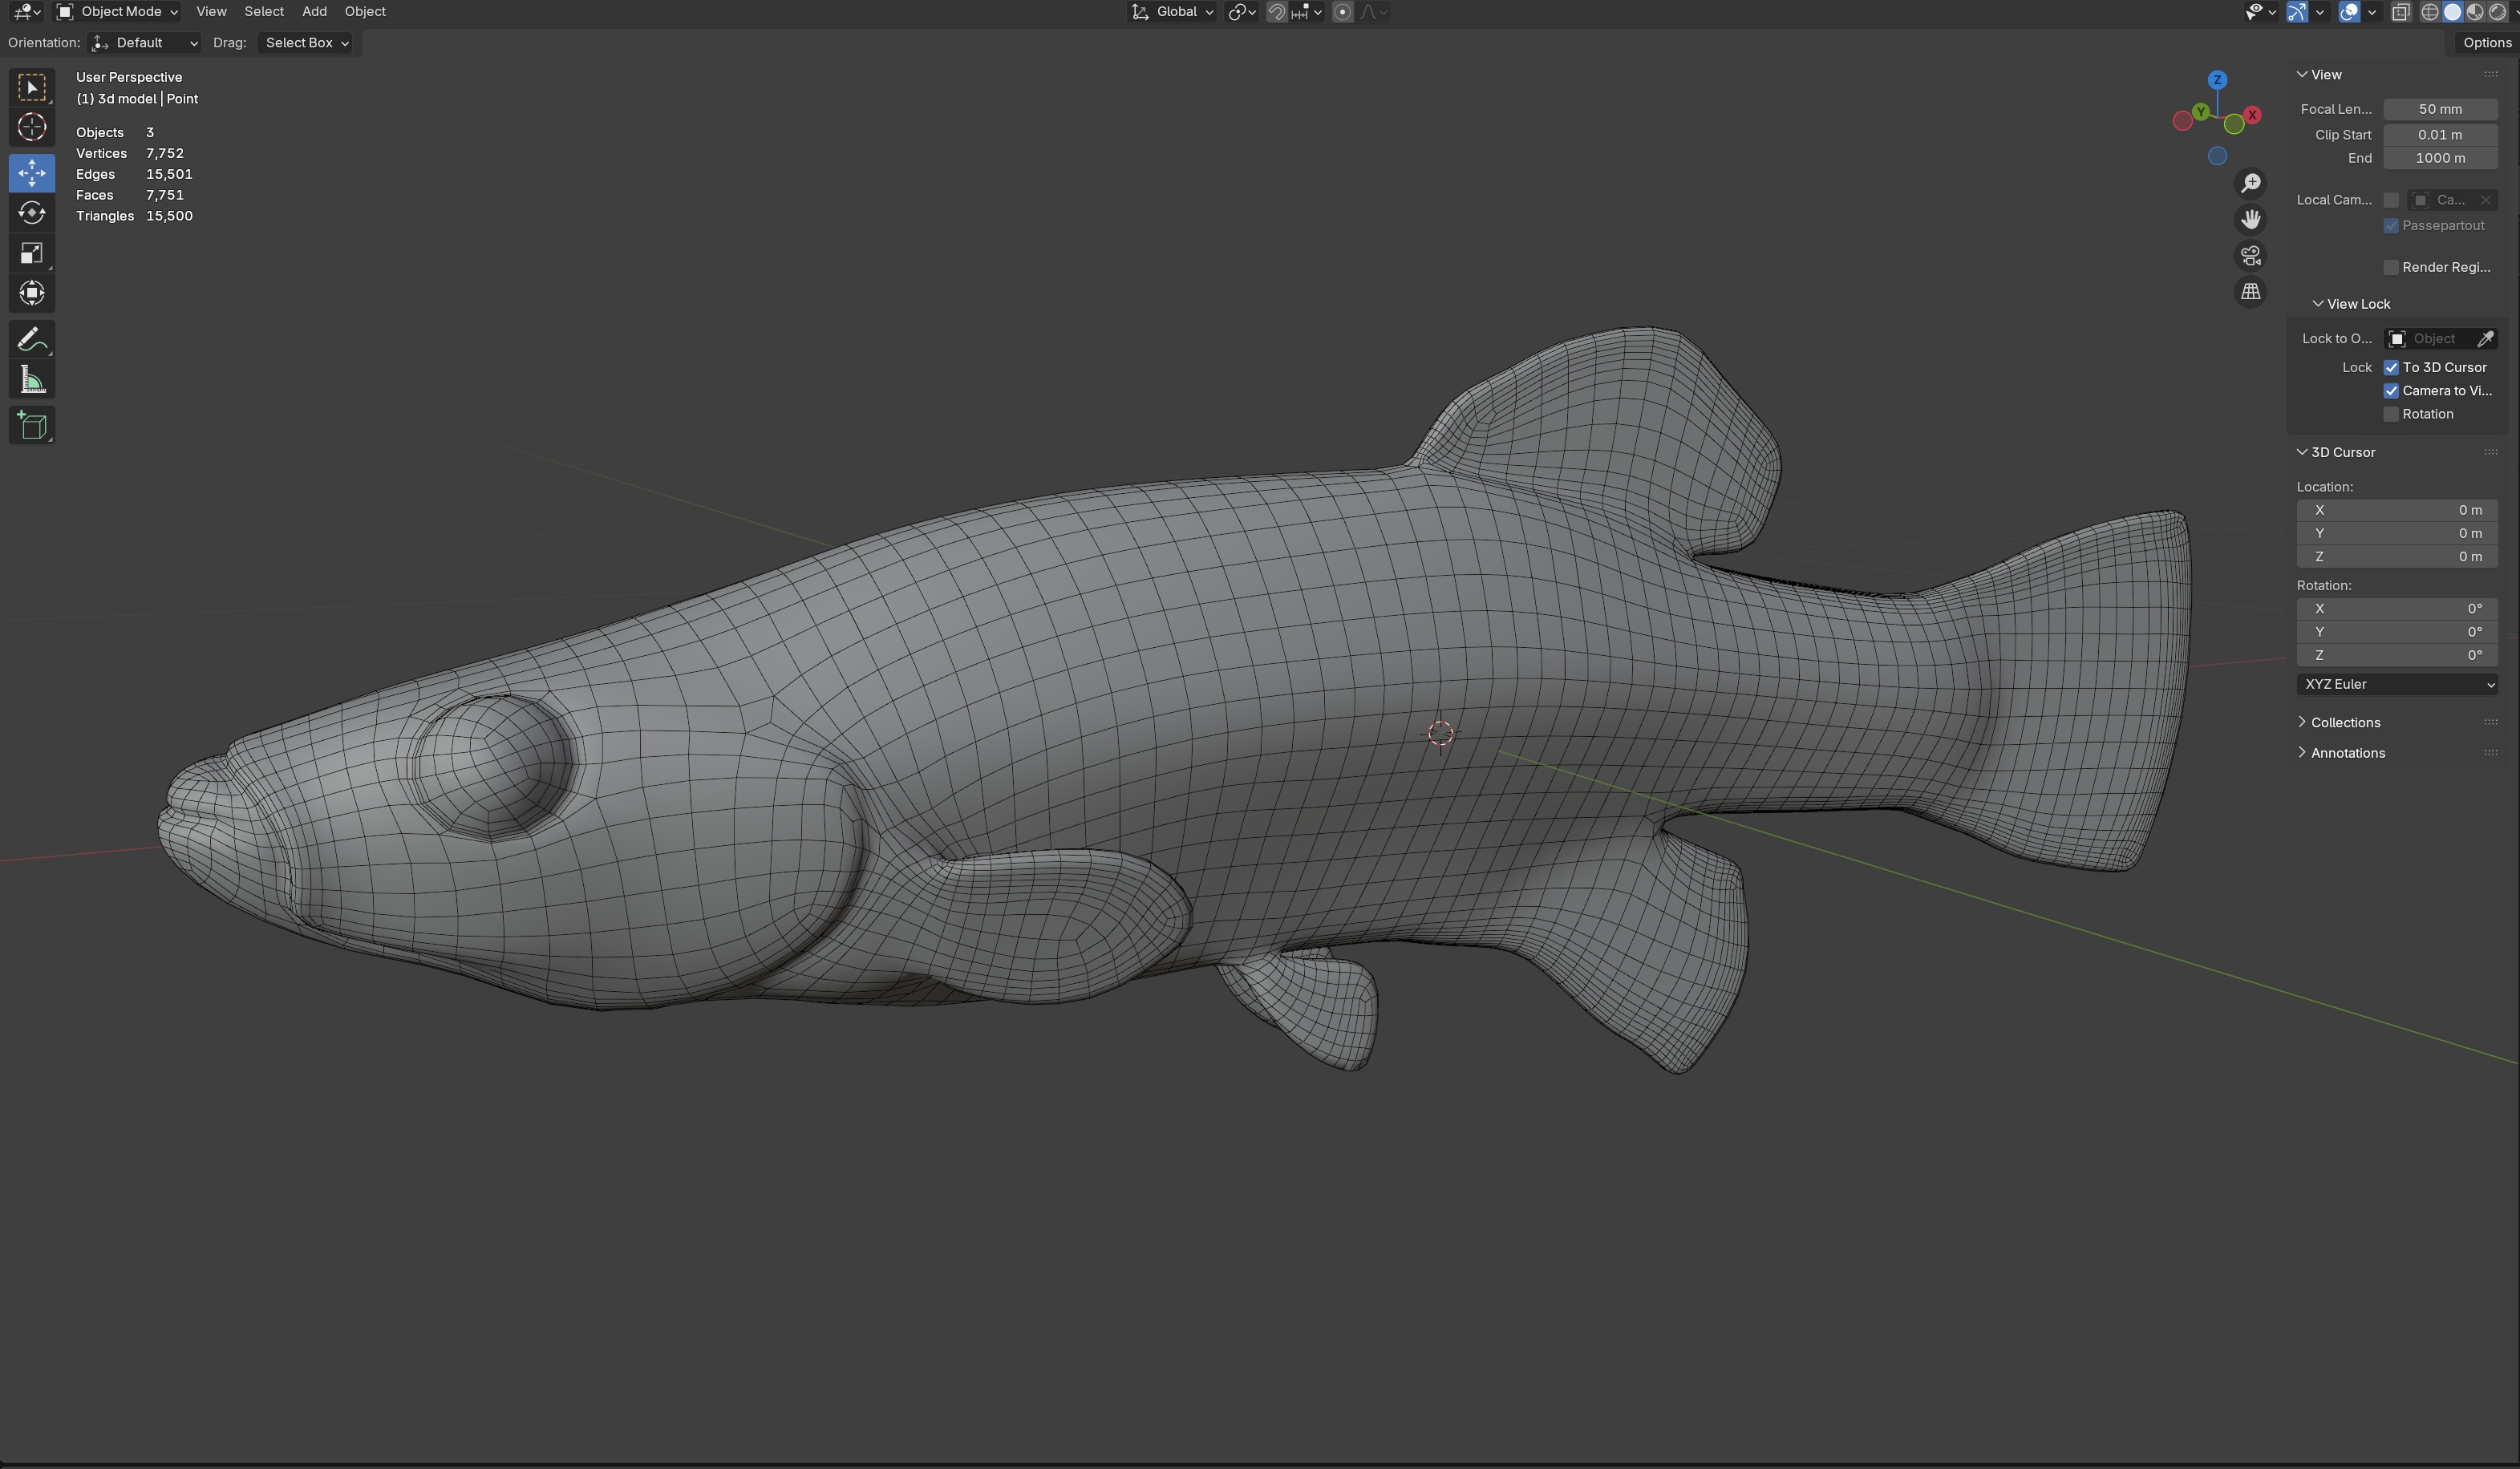Activate the Rotate tool

[32, 213]
